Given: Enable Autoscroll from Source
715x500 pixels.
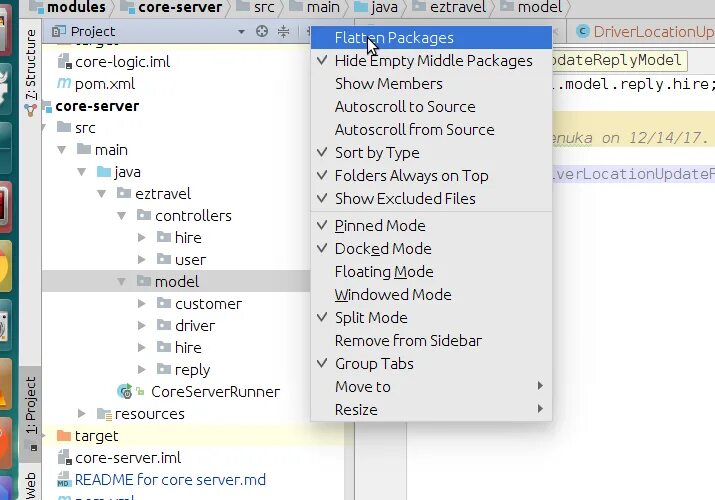Looking at the screenshot, I should click(431, 129).
